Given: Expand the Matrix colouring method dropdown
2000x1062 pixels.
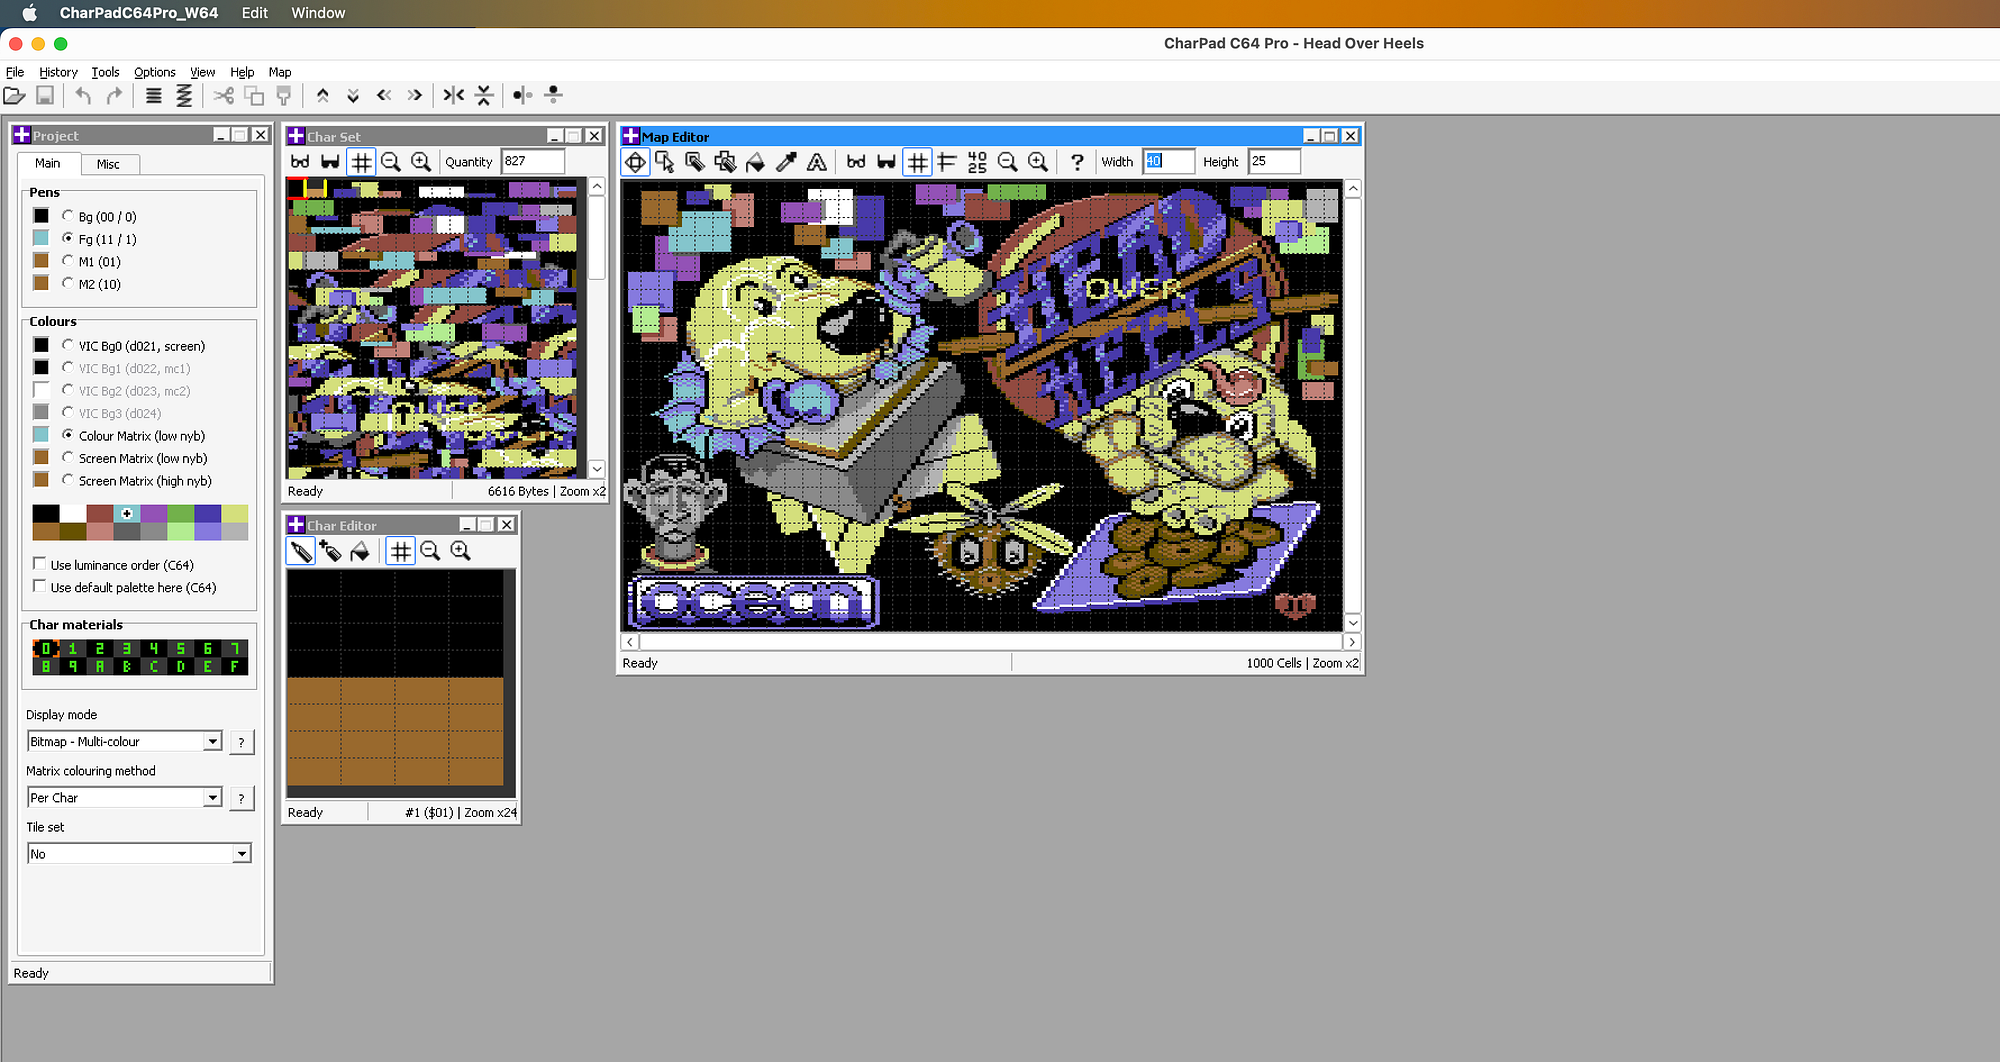Looking at the screenshot, I should (212, 798).
